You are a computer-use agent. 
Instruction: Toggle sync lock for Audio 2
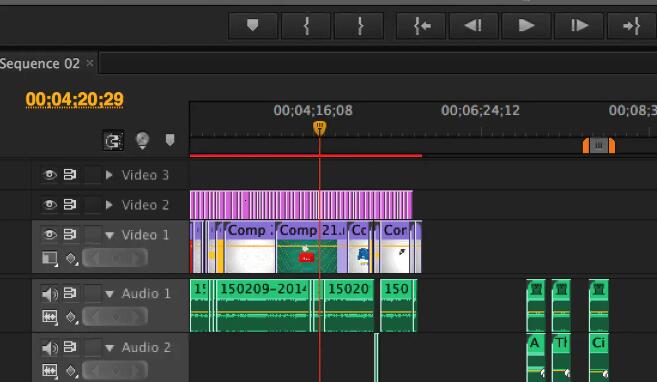[x=70, y=347]
